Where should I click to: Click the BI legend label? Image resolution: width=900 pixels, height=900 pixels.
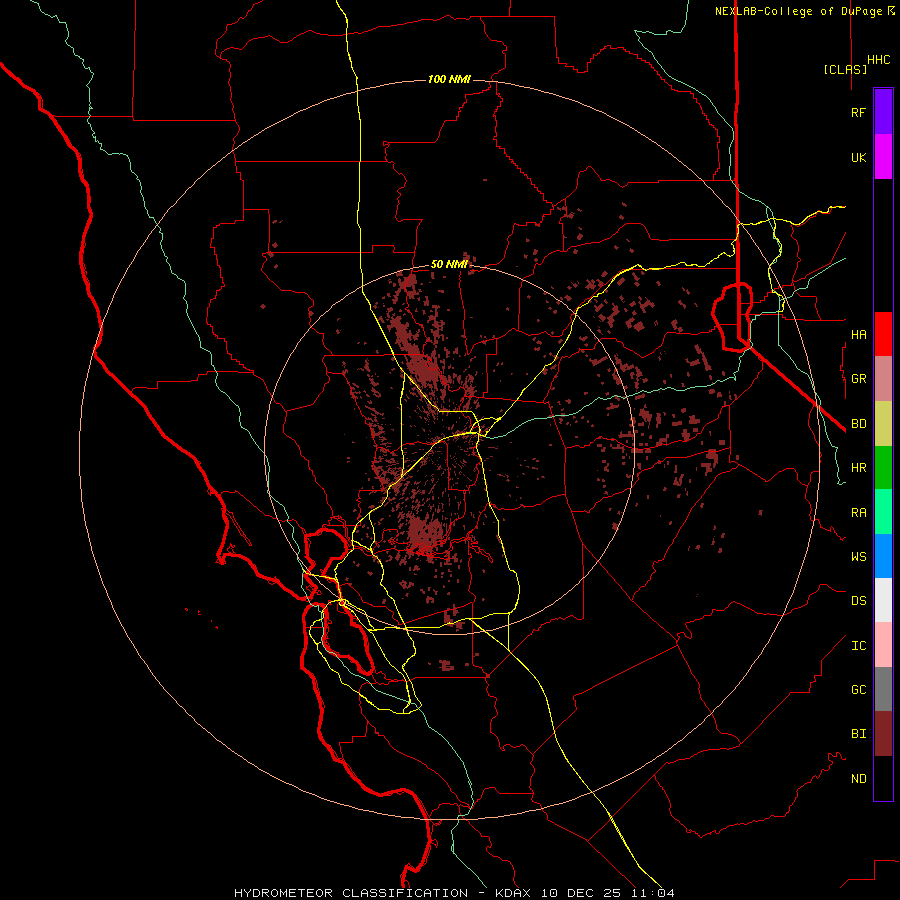858,734
